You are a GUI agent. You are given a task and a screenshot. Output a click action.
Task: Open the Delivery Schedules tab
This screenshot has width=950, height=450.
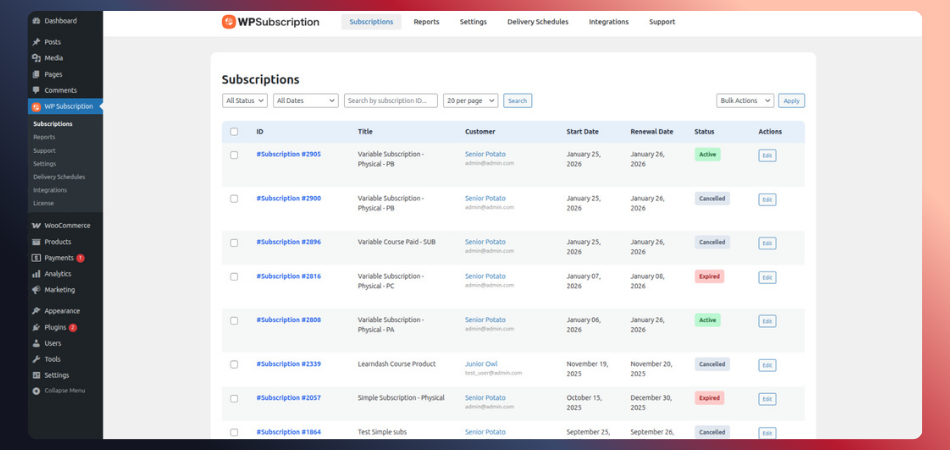click(537, 22)
